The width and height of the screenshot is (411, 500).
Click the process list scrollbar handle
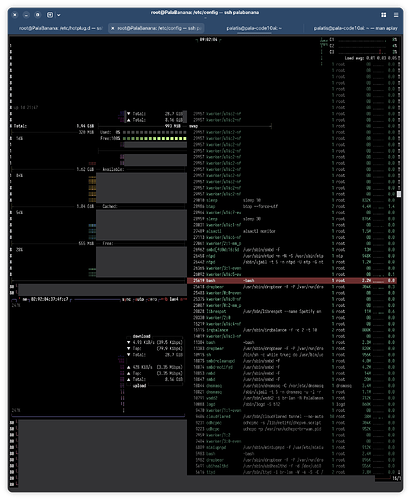click(x=399, y=194)
